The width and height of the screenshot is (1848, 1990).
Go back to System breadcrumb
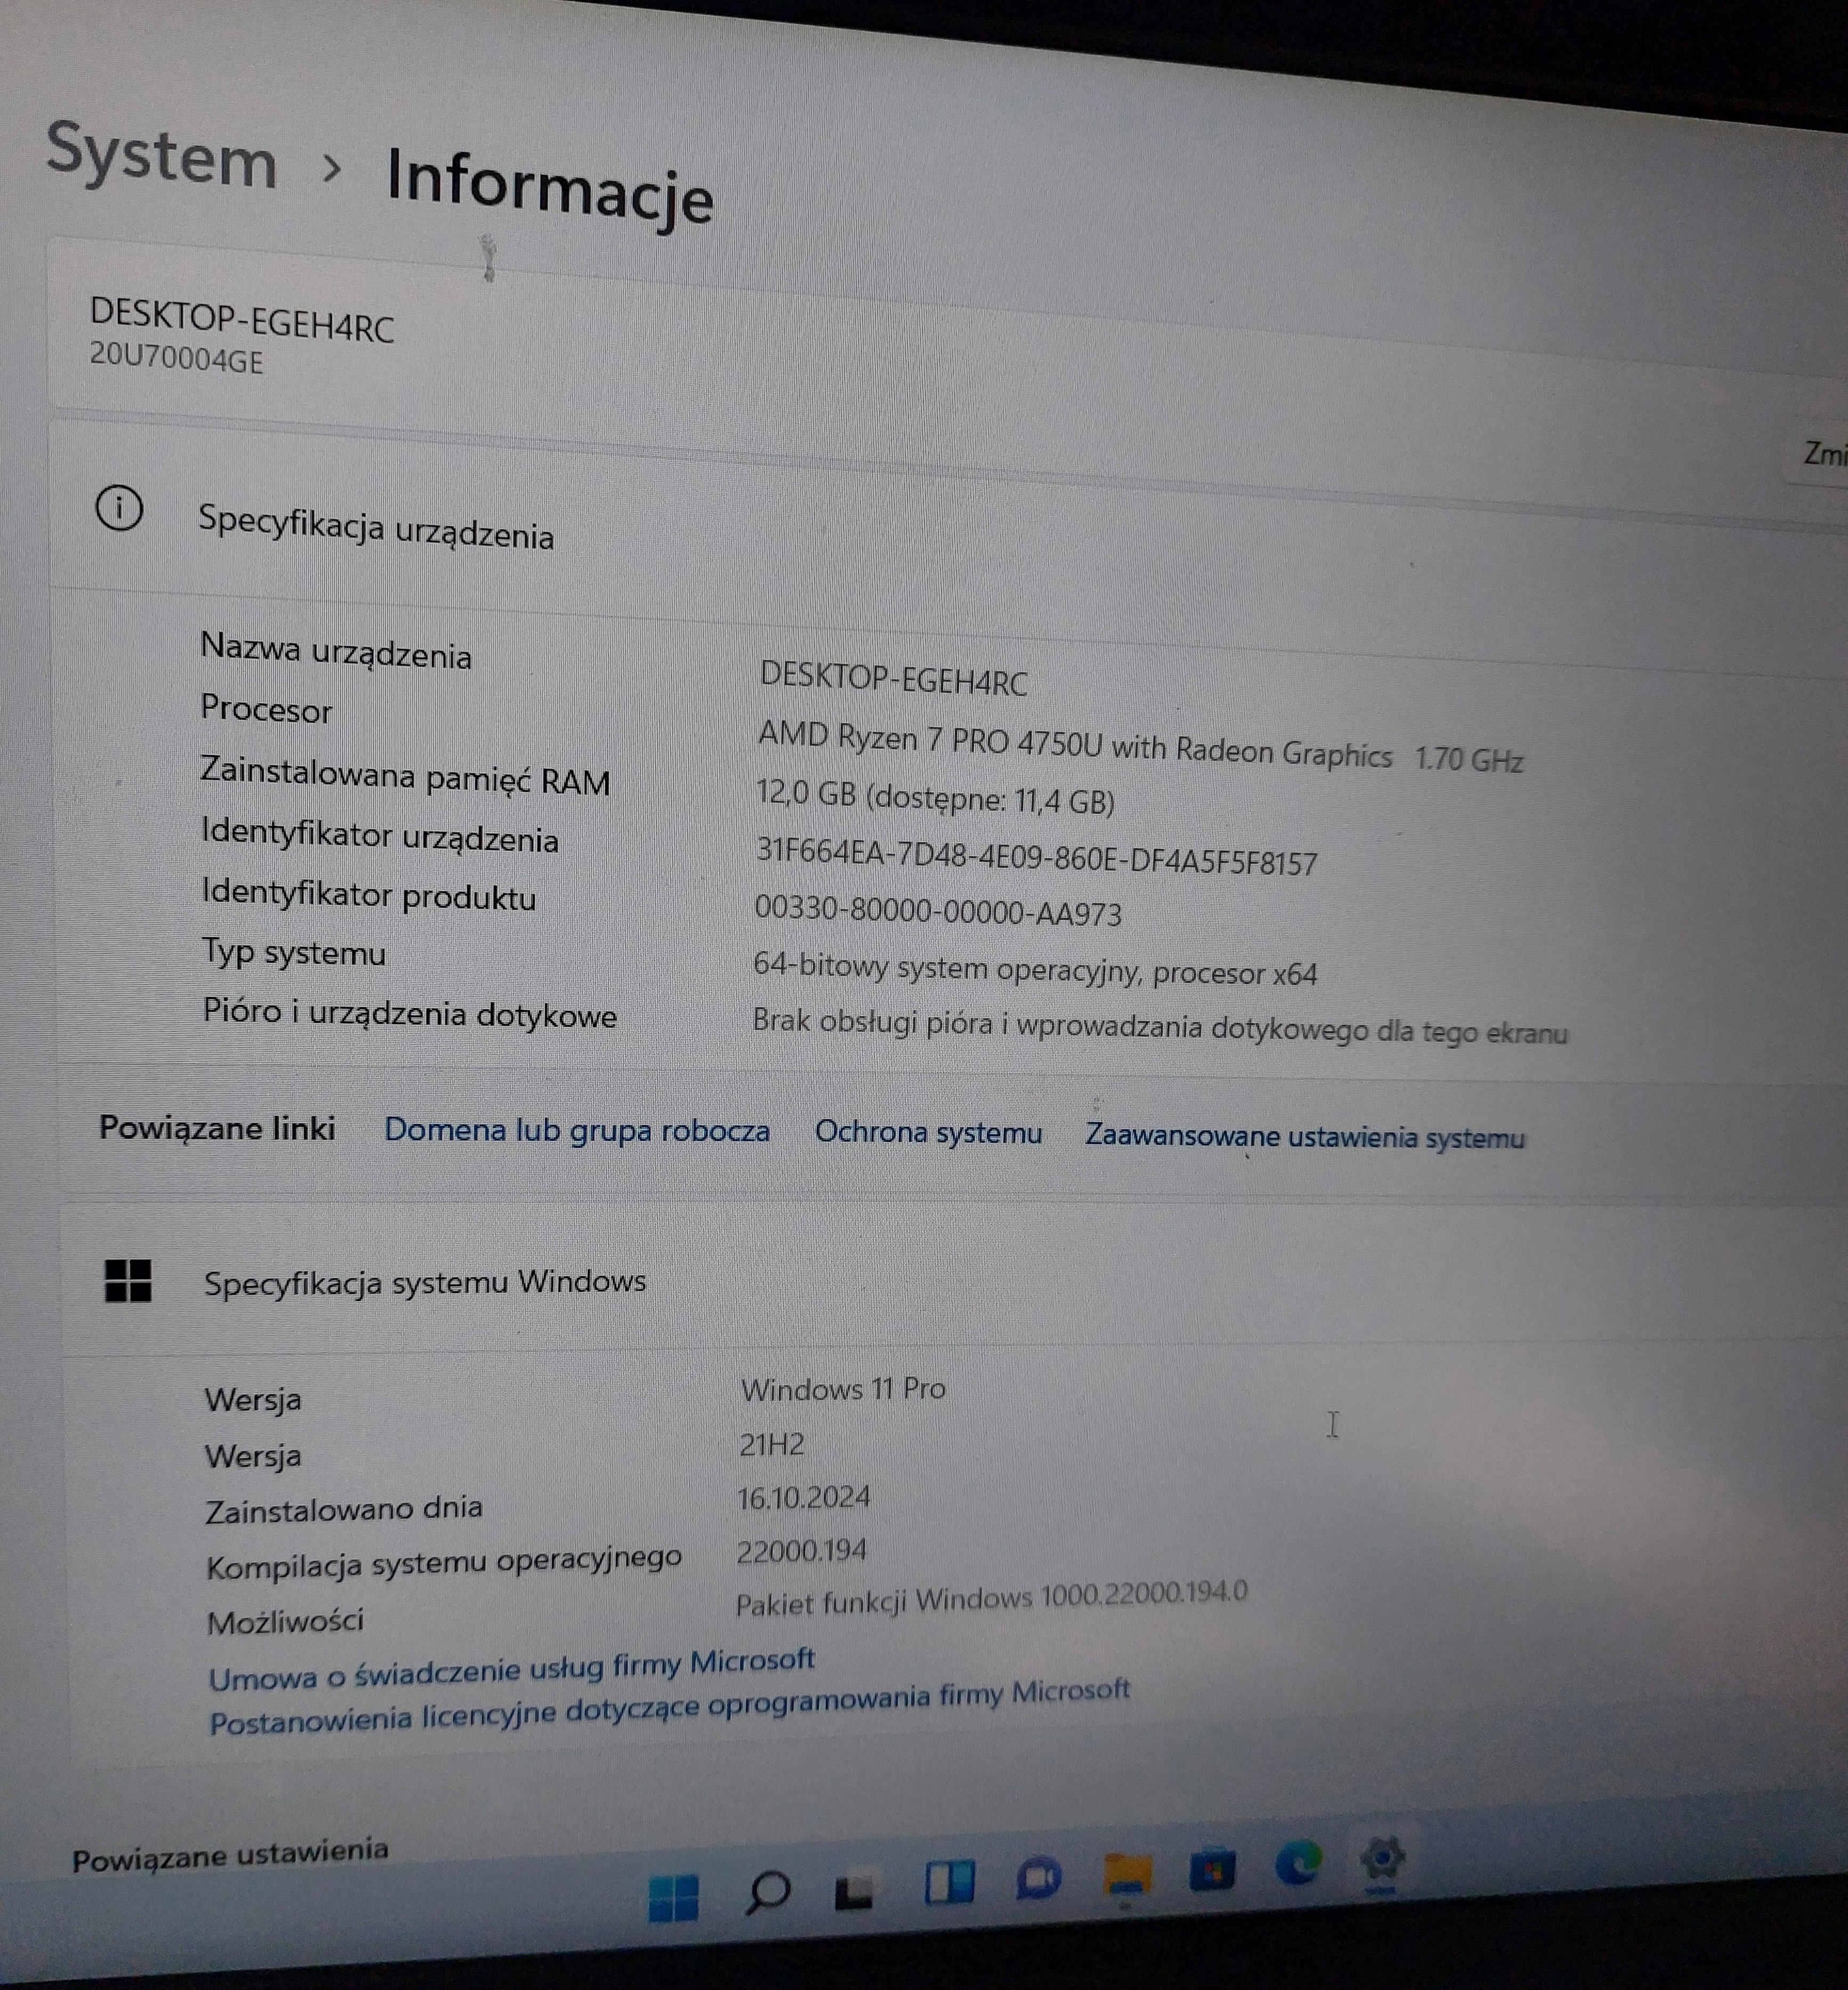point(162,155)
